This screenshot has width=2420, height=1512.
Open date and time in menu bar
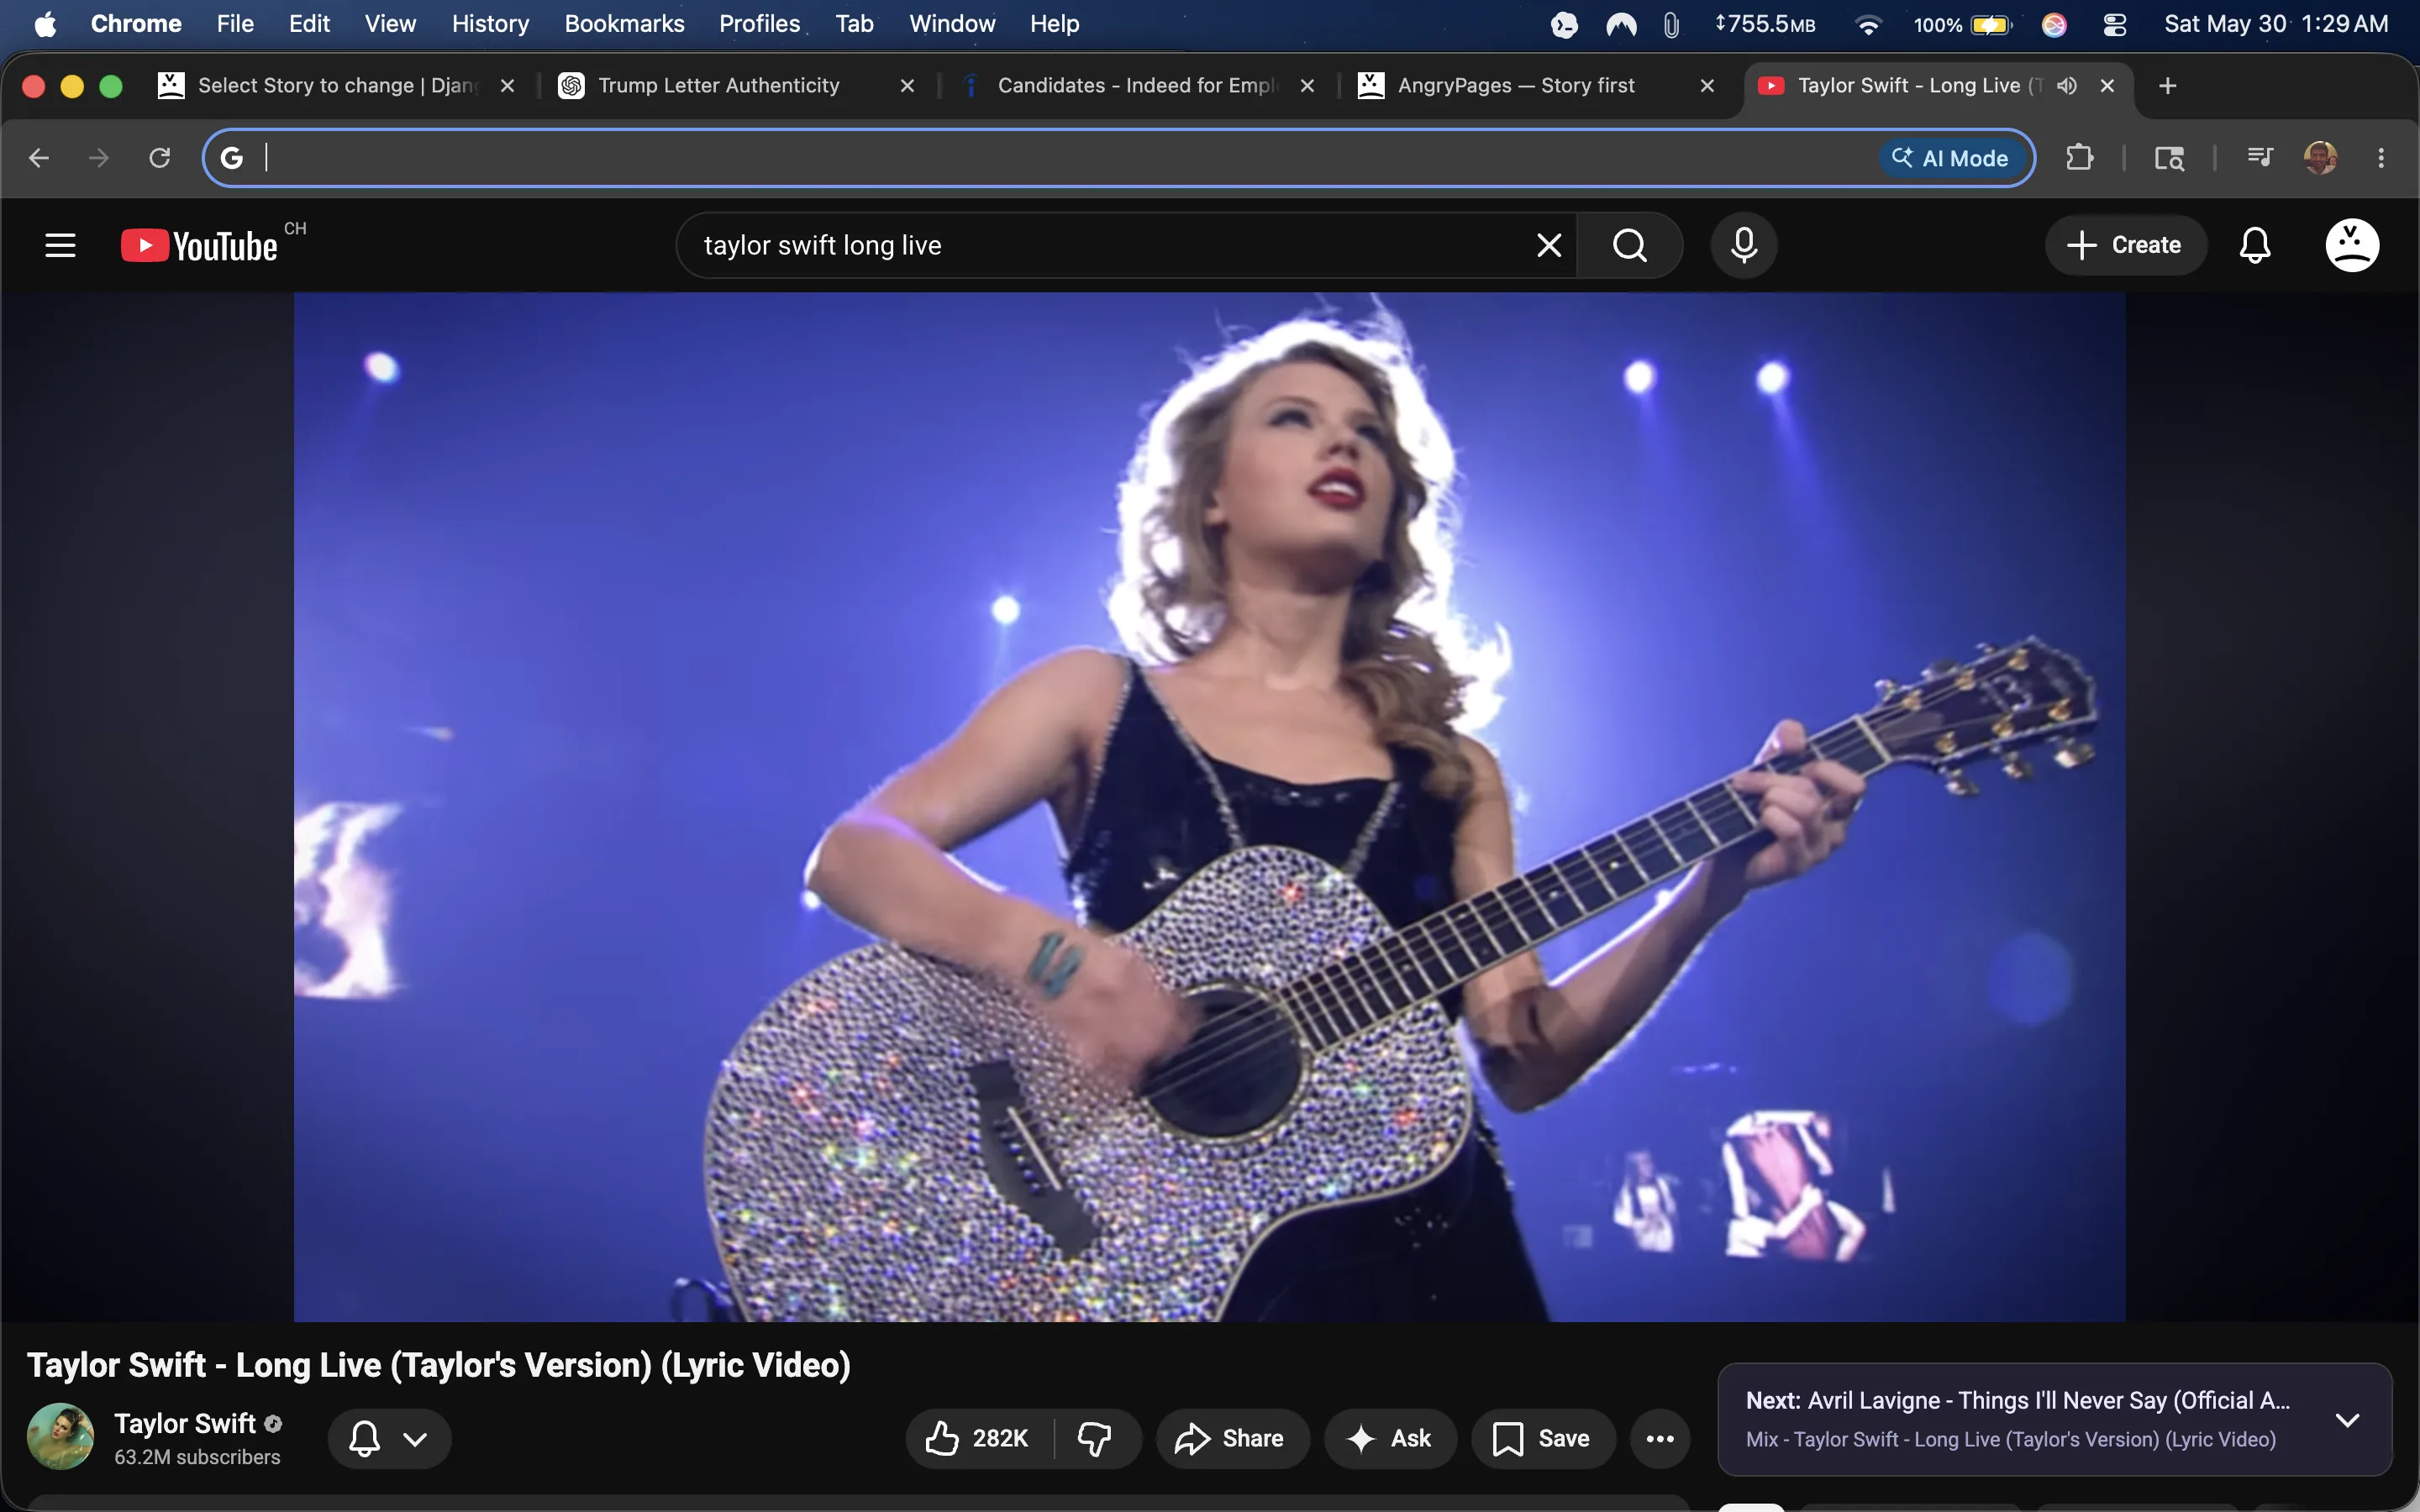pyautogui.click(x=2276, y=24)
